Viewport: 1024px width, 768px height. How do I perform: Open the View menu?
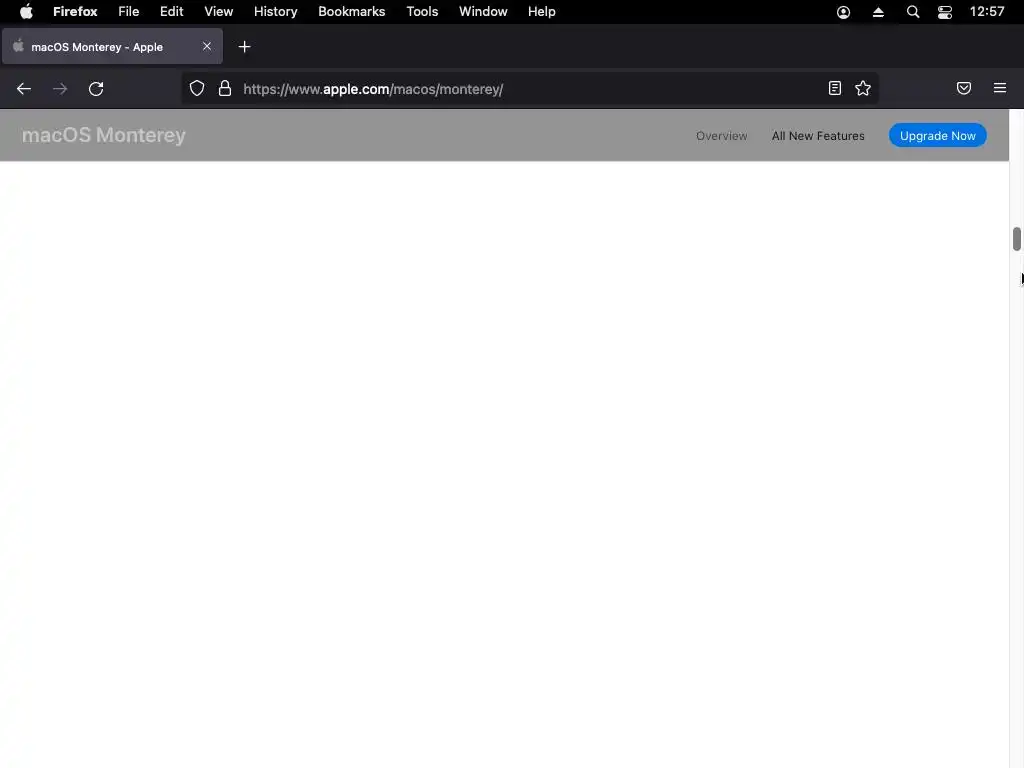coord(219,12)
